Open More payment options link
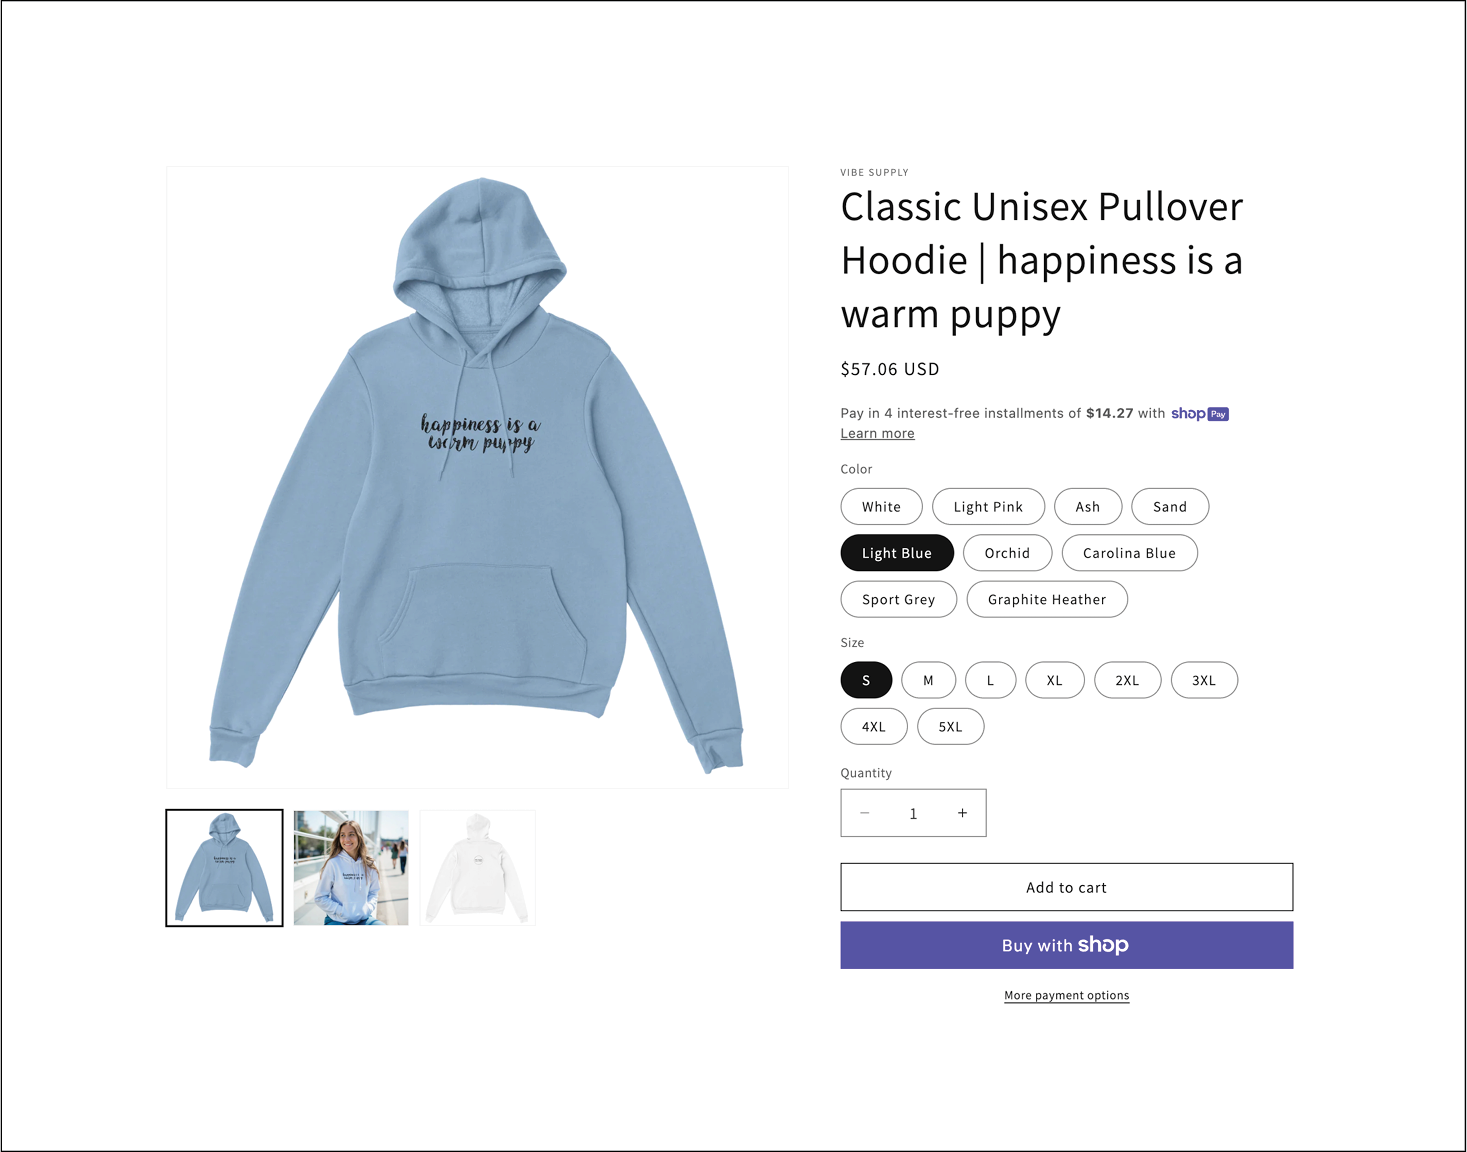1467x1152 pixels. coord(1066,995)
